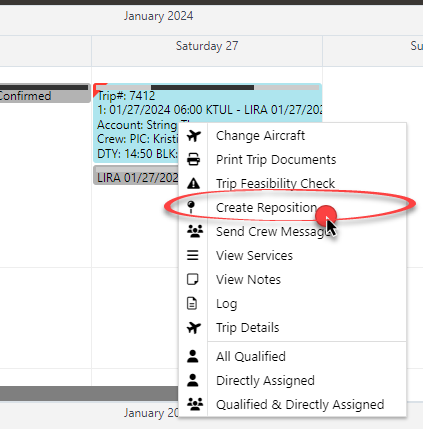Click the printer icon for Print Trip Documents
Image resolution: width=423 pixels, height=429 pixels.
[x=194, y=160]
